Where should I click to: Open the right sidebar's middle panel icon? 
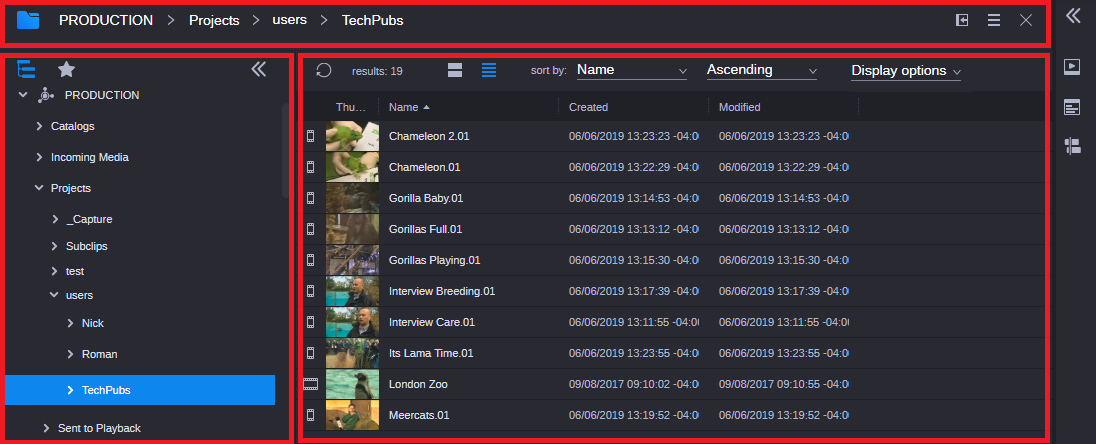(x=1072, y=107)
